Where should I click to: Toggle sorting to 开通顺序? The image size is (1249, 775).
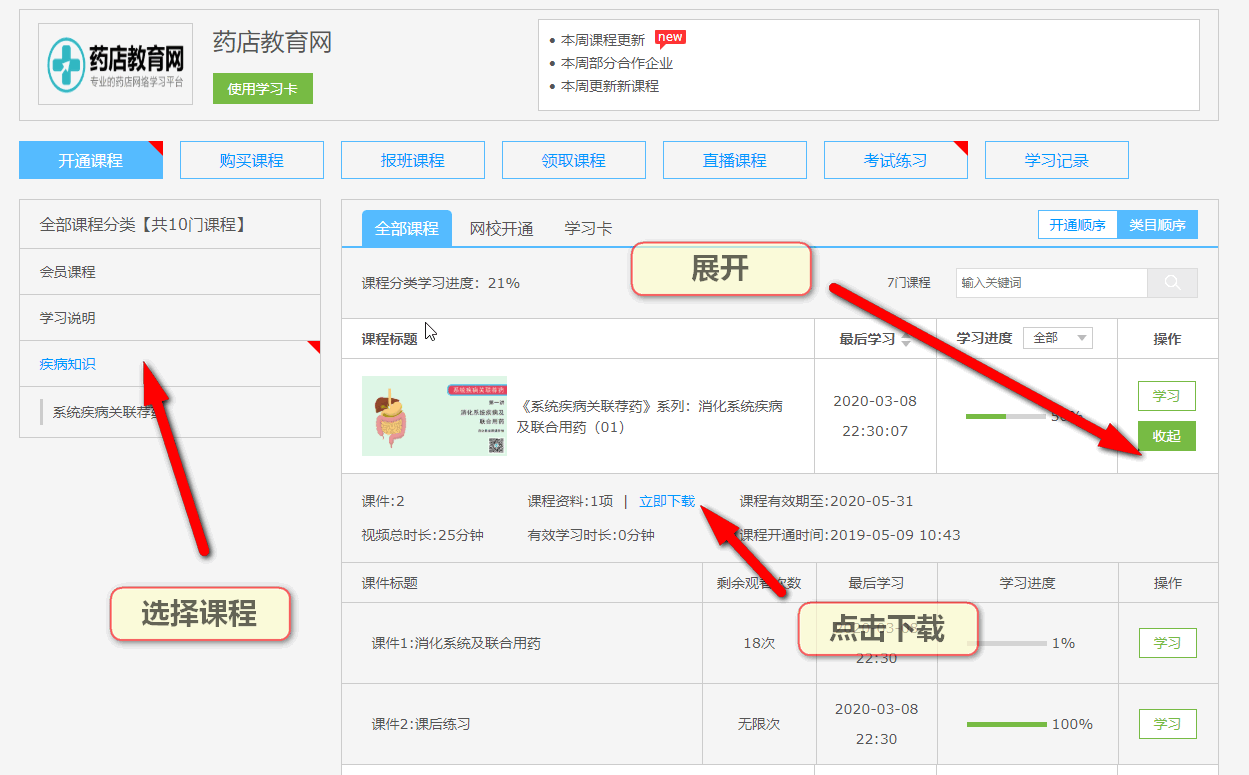point(1077,225)
